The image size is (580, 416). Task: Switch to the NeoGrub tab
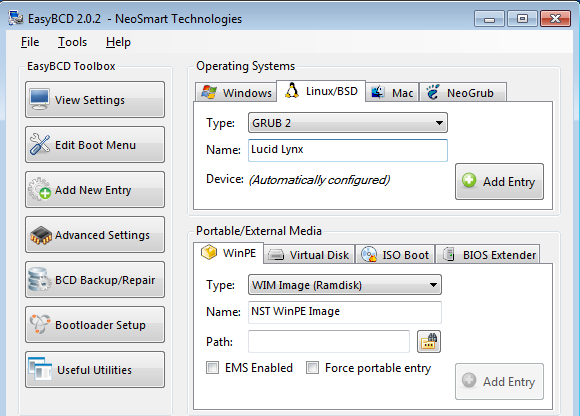463,92
